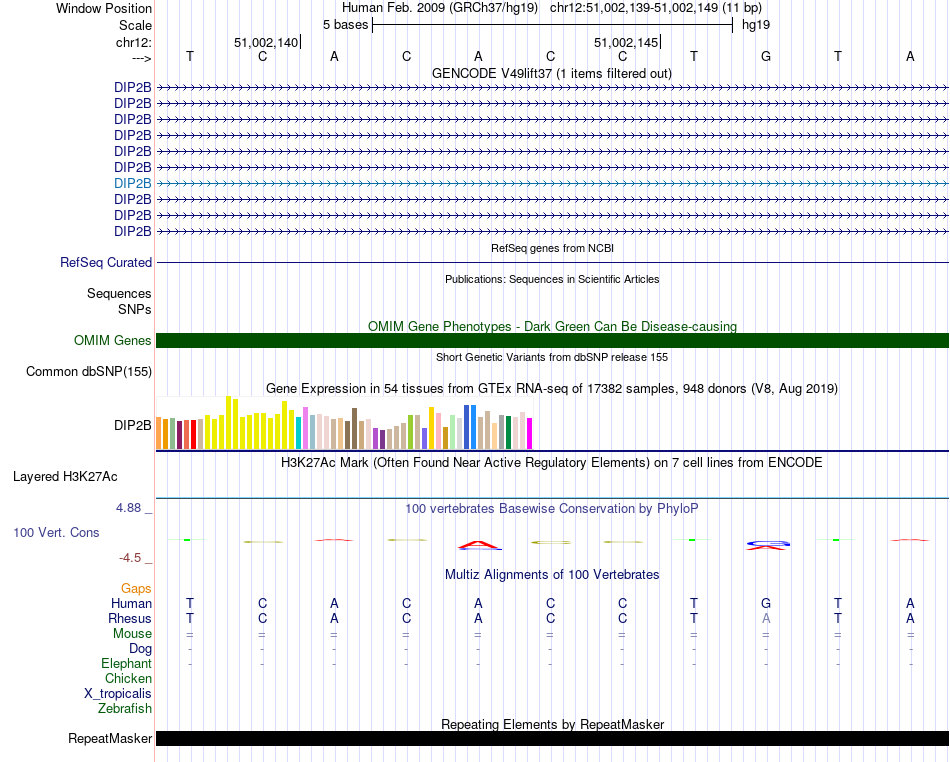Image resolution: width=950 pixels, height=762 pixels.
Task: Click the tallest yellow bar in GTEx chart
Action: 228,422
